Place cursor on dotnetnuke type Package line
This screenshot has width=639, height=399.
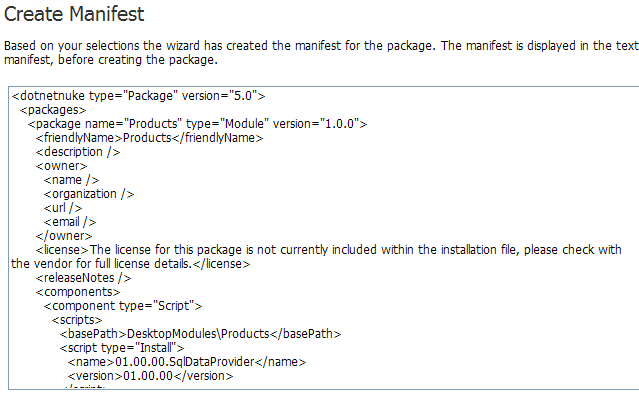[x=138, y=96]
